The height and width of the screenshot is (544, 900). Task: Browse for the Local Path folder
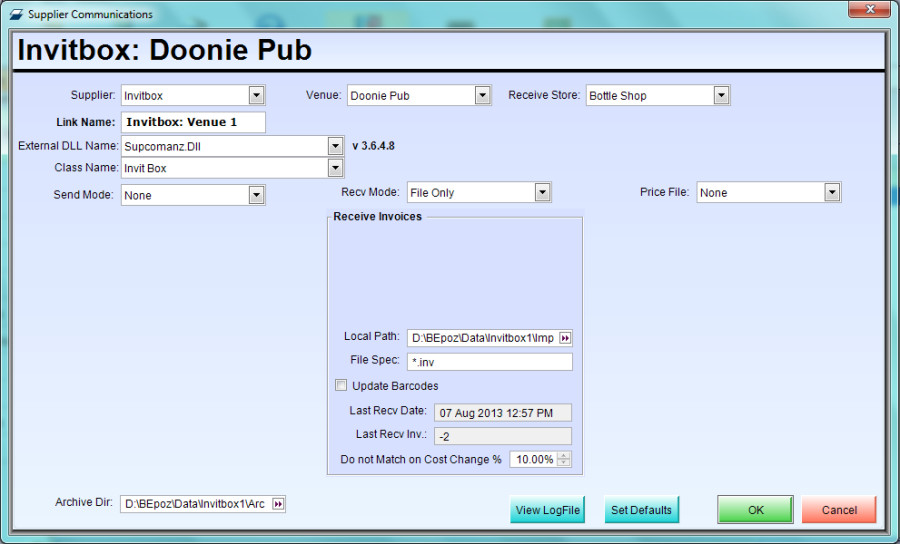tap(565, 338)
